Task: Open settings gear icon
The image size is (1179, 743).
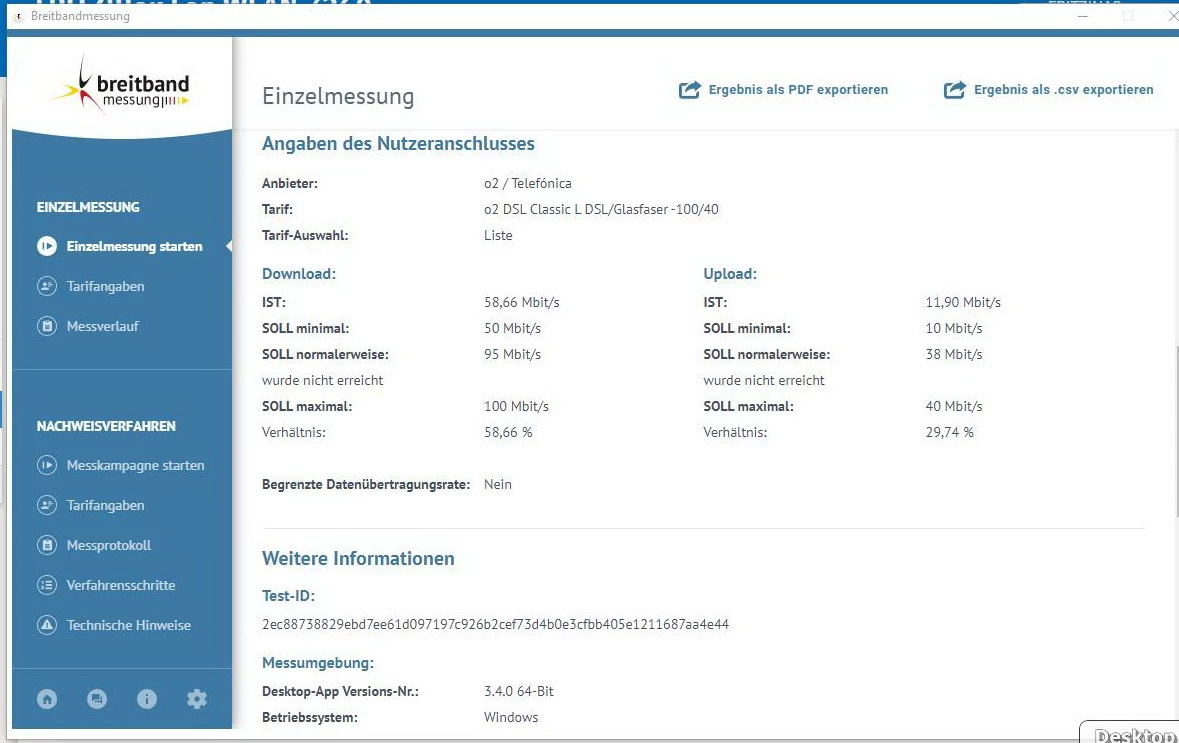Action: click(x=197, y=699)
